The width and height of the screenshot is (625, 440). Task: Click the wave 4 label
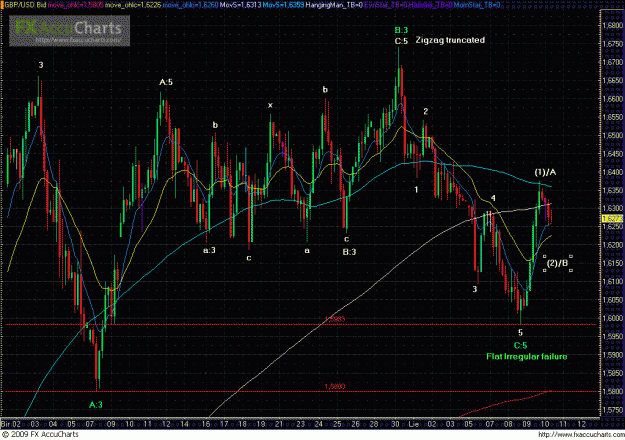tap(493, 198)
